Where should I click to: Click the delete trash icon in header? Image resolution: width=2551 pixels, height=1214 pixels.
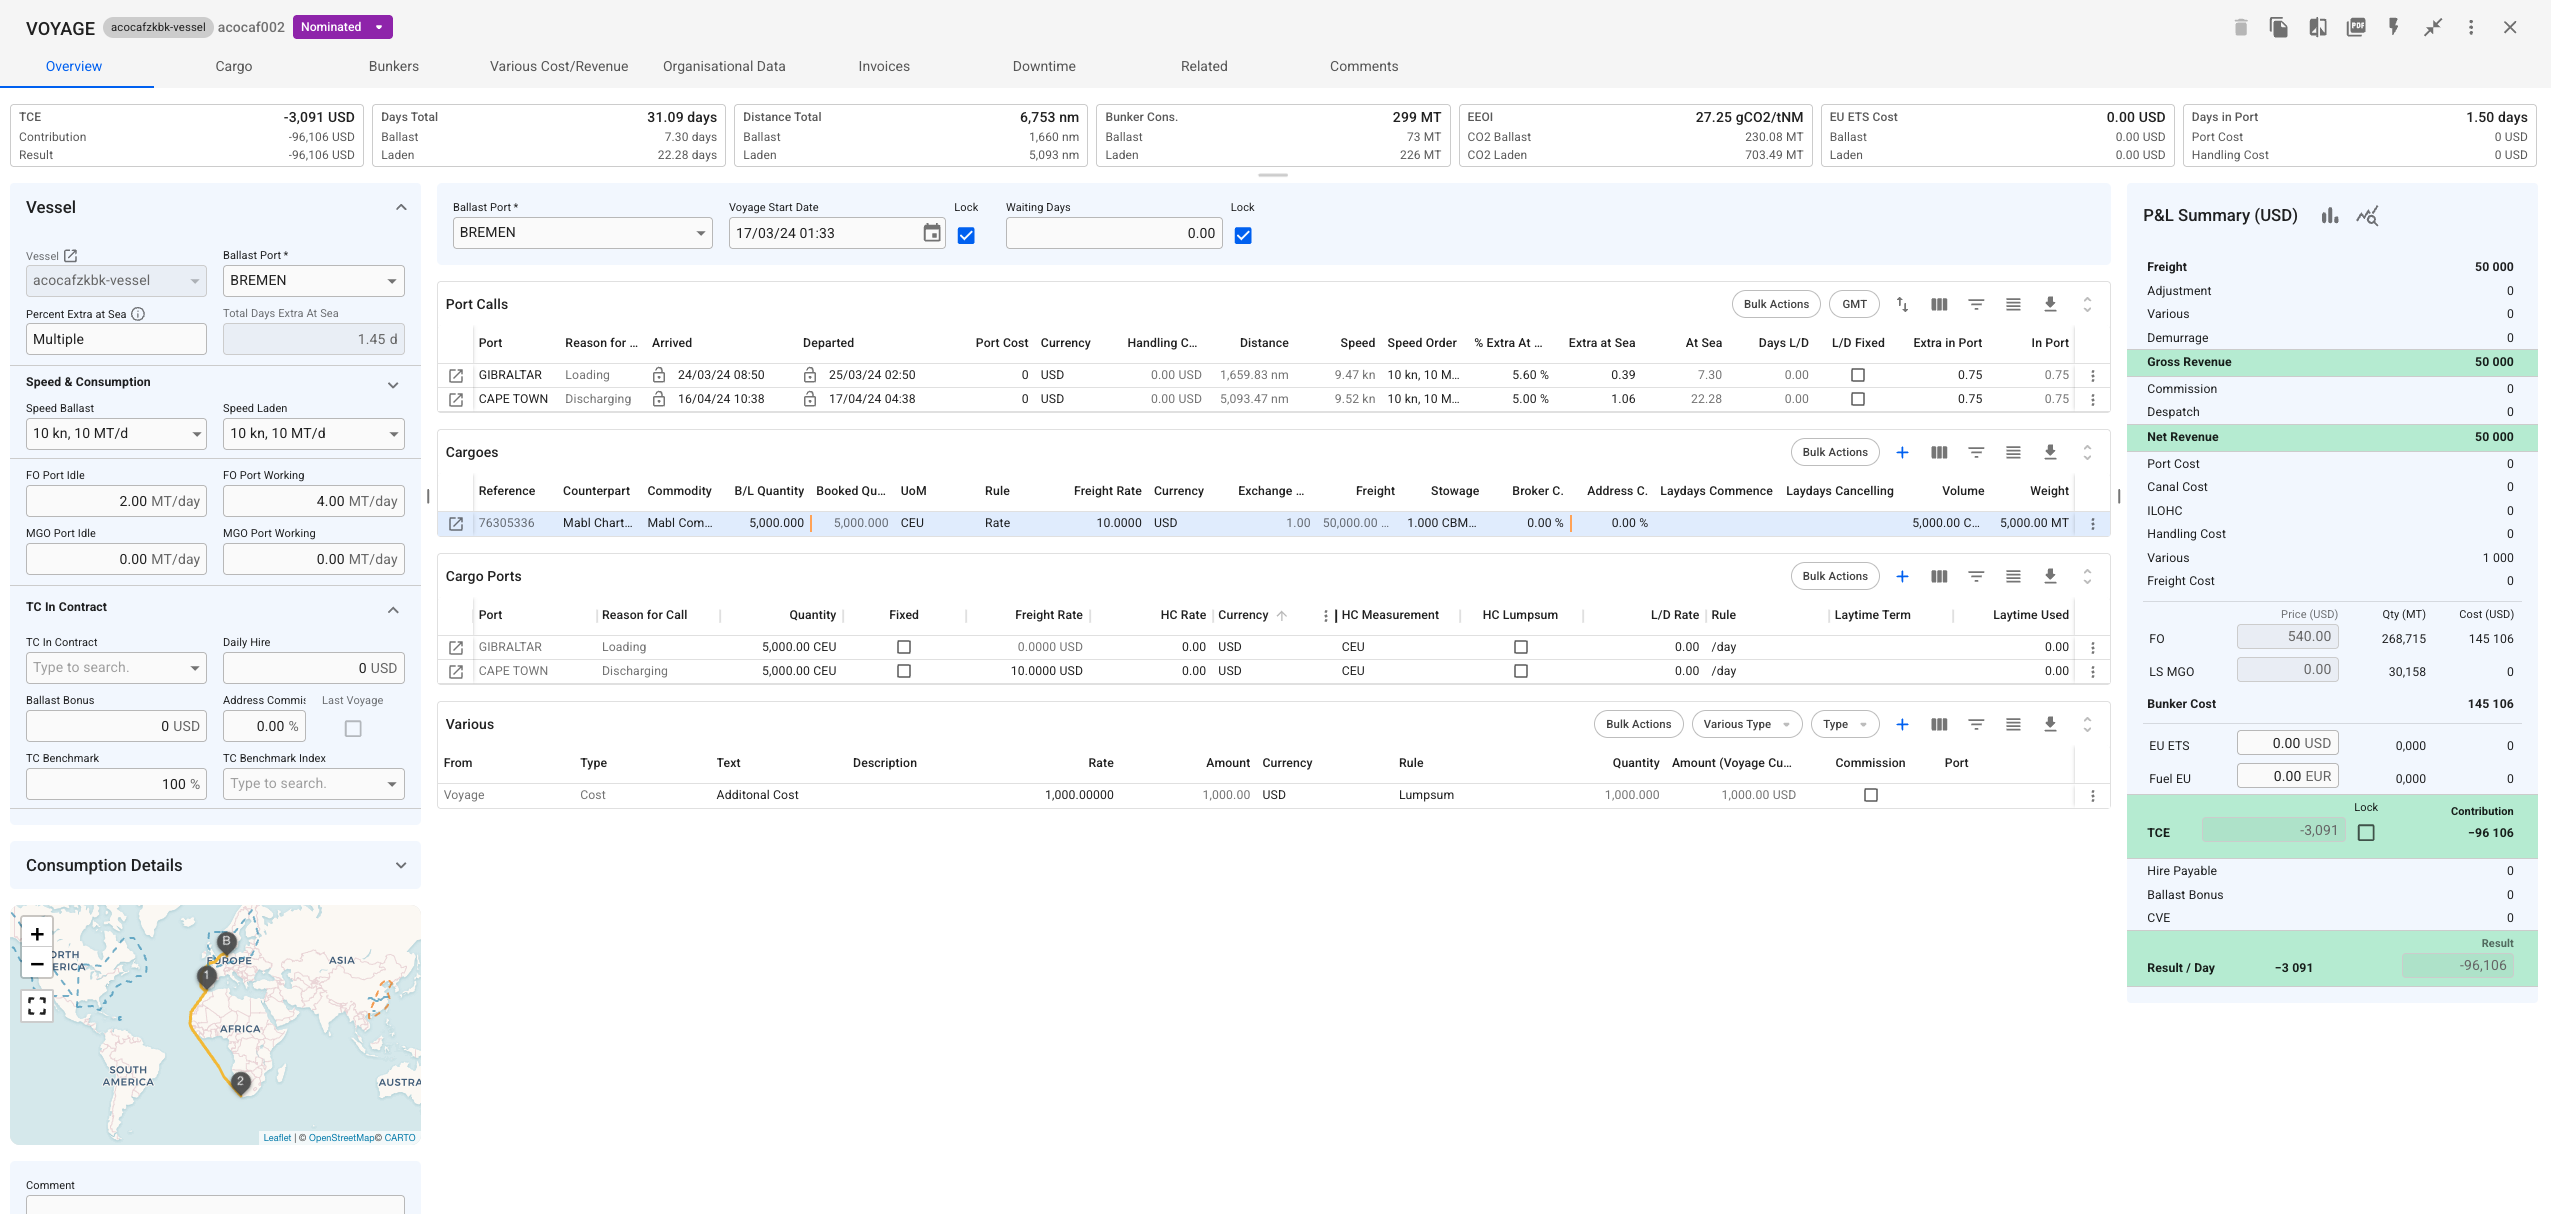[x=2241, y=27]
